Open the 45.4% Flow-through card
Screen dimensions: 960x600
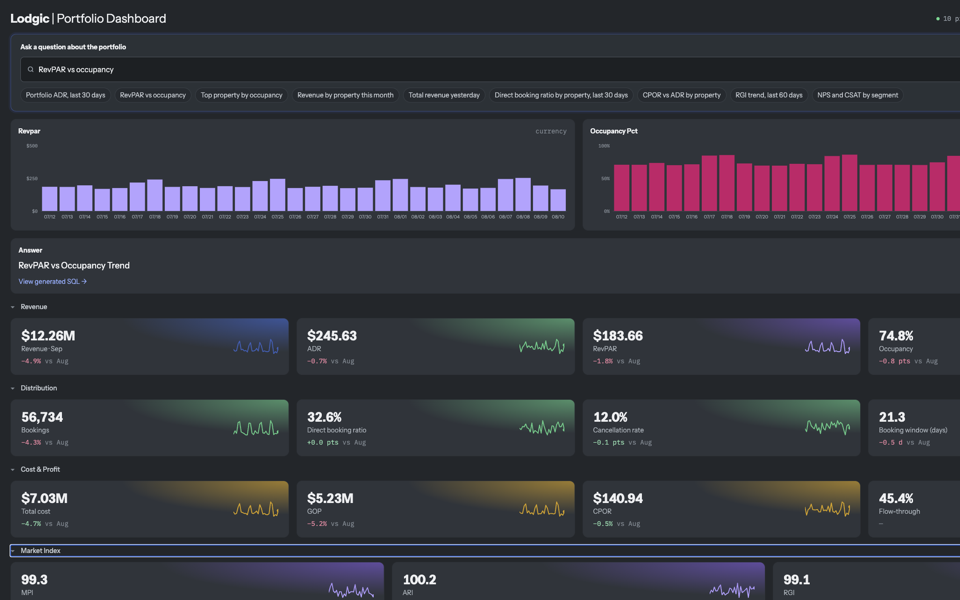[x=914, y=509]
